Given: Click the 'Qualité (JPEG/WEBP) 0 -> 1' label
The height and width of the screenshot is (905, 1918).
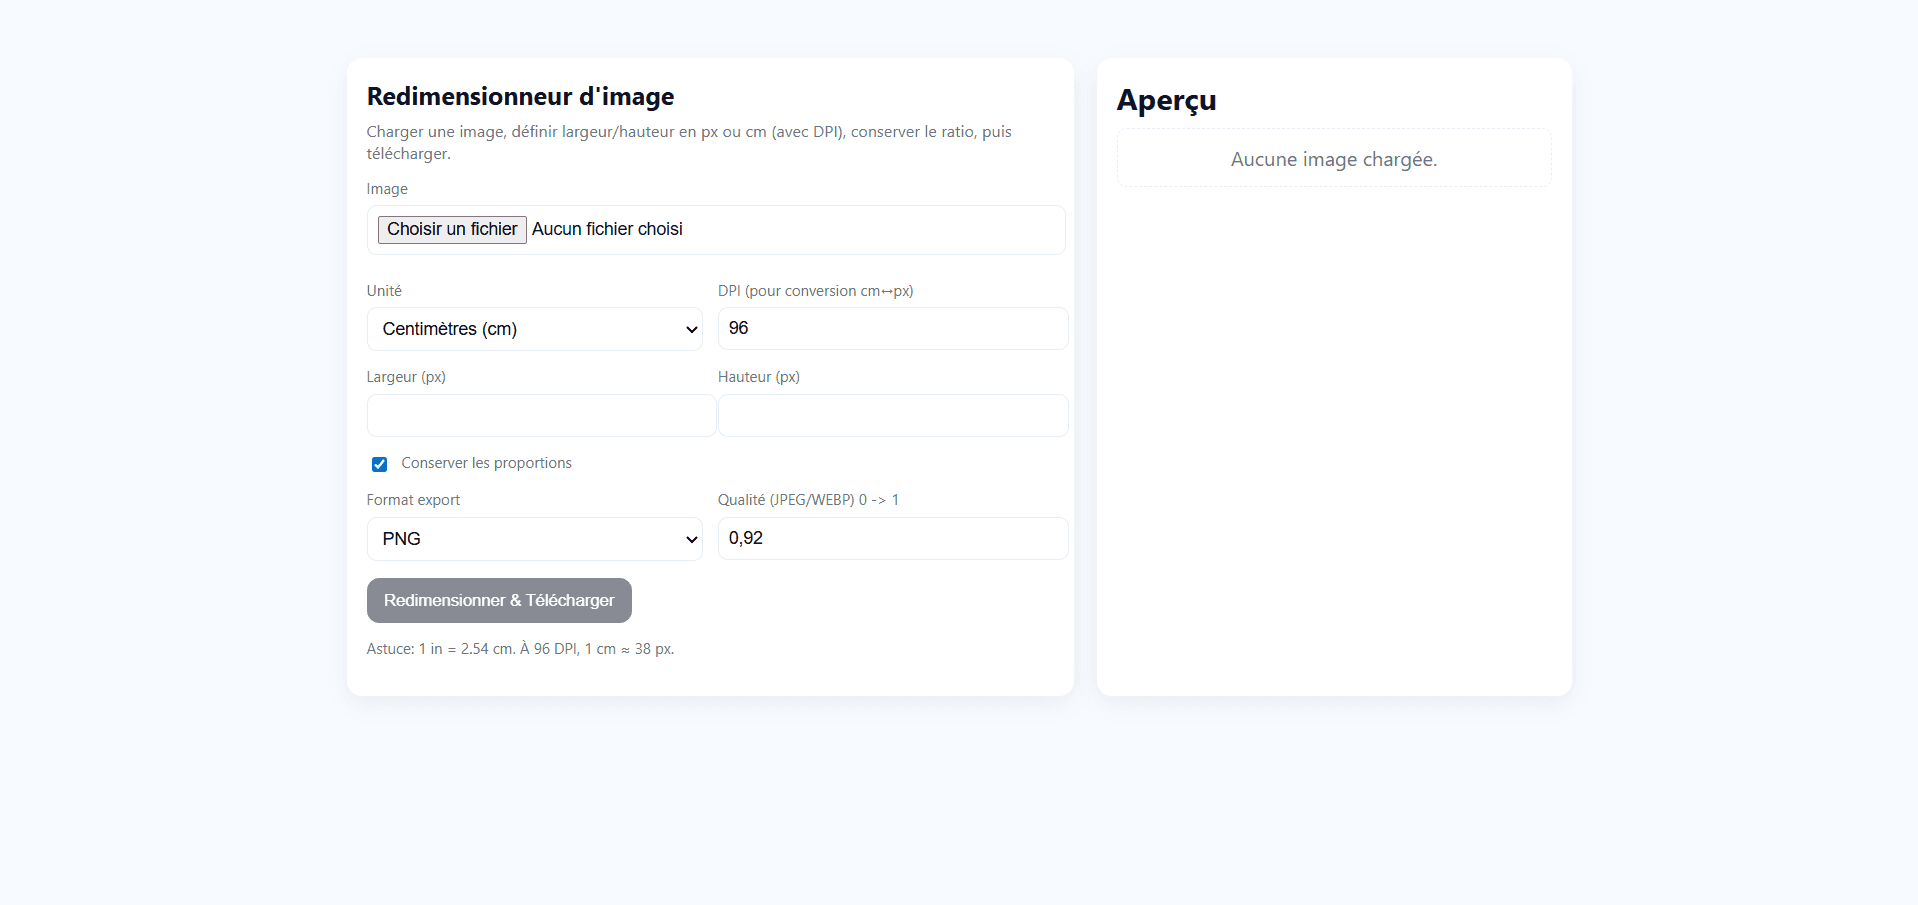Looking at the screenshot, I should point(808,500).
